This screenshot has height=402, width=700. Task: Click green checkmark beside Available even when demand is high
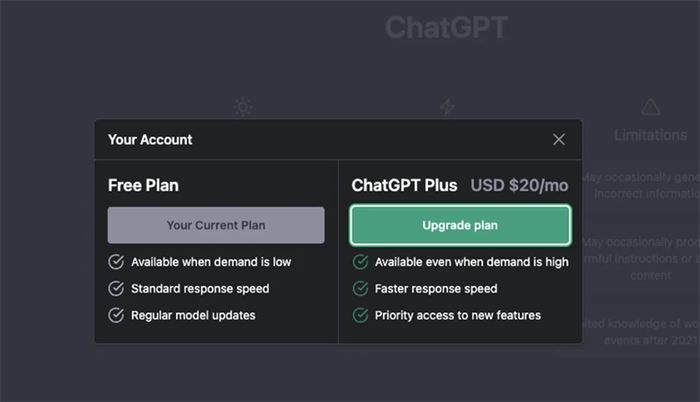tap(360, 262)
